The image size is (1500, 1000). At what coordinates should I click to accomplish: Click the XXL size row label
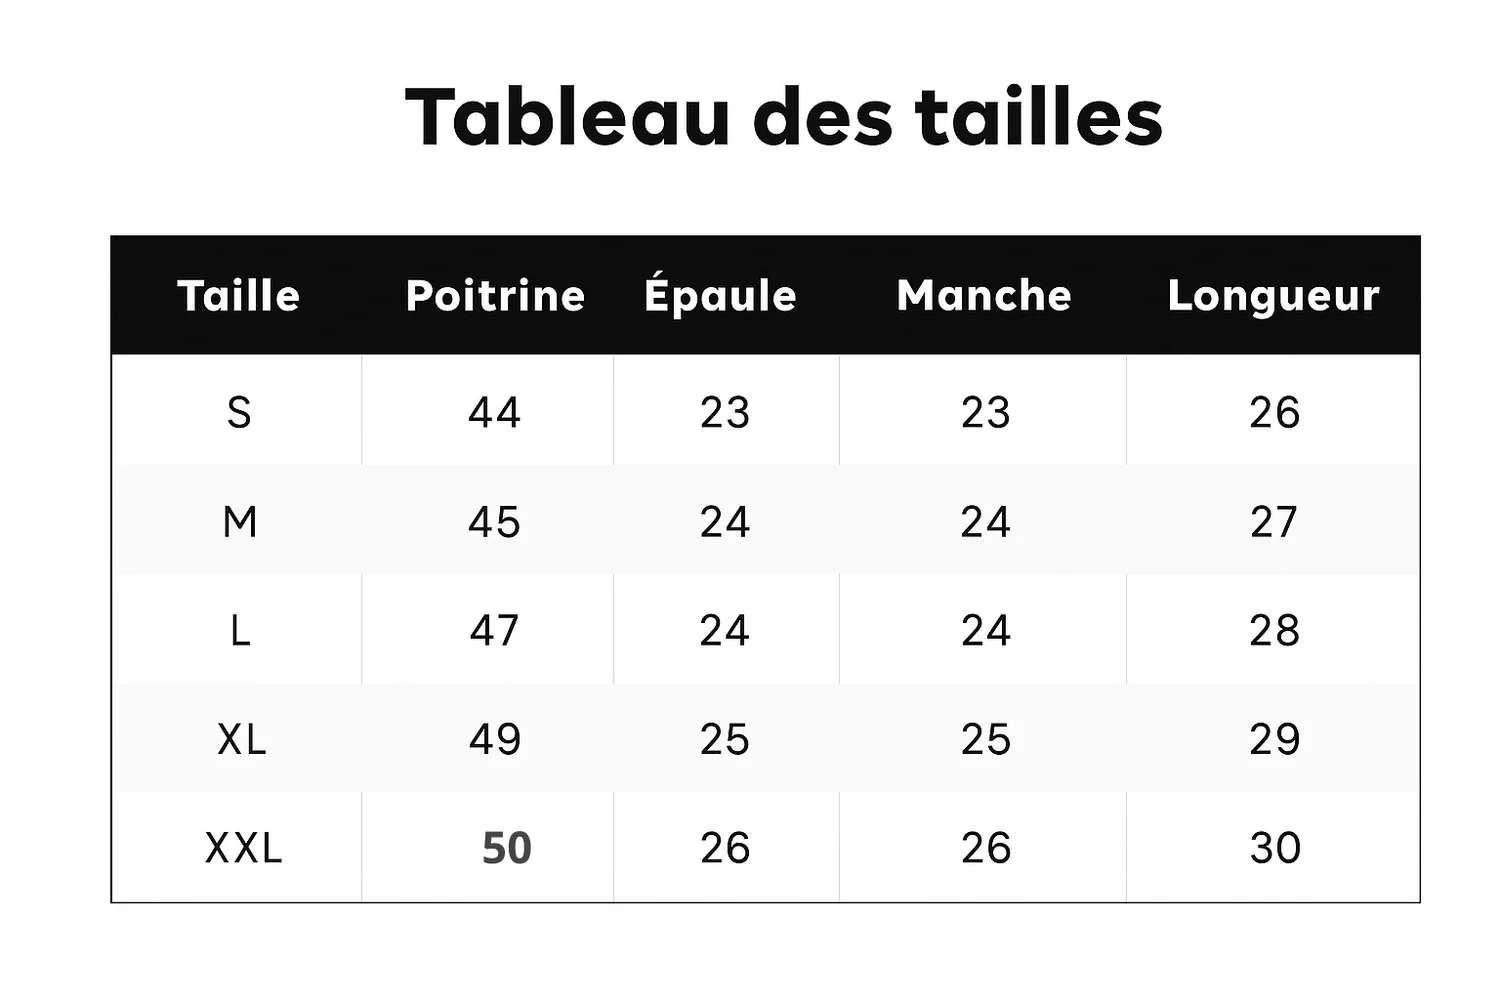(x=243, y=849)
